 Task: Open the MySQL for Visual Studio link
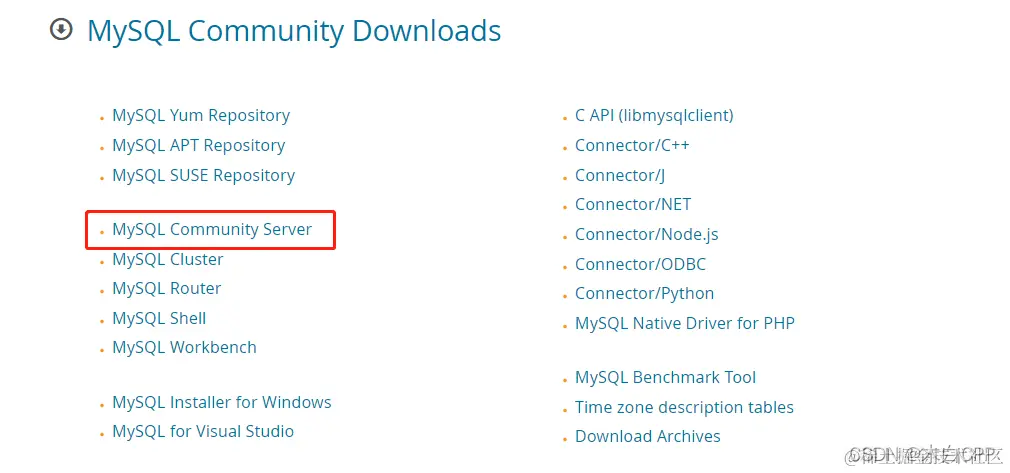point(203,432)
